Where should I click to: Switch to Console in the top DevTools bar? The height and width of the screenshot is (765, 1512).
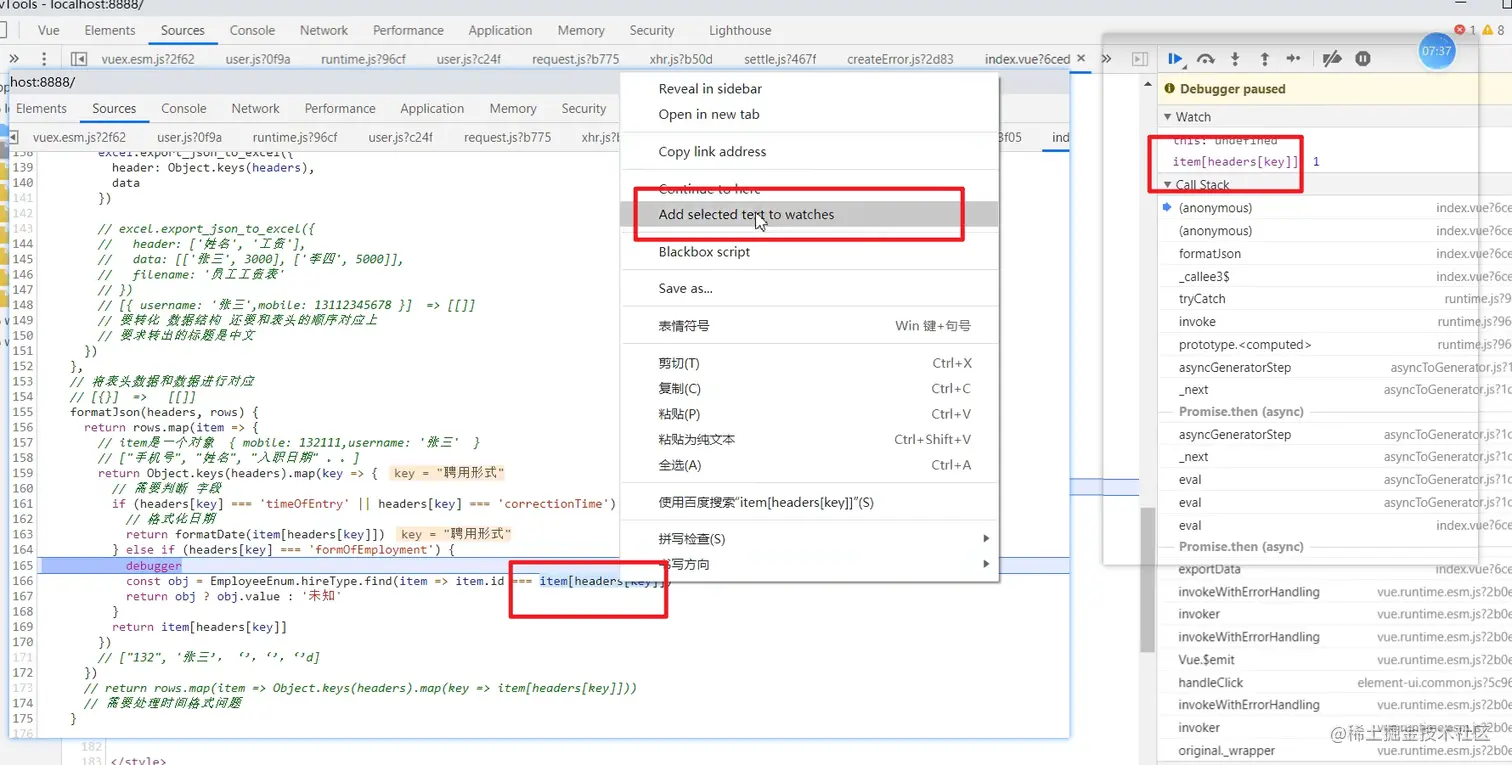point(252,30)
